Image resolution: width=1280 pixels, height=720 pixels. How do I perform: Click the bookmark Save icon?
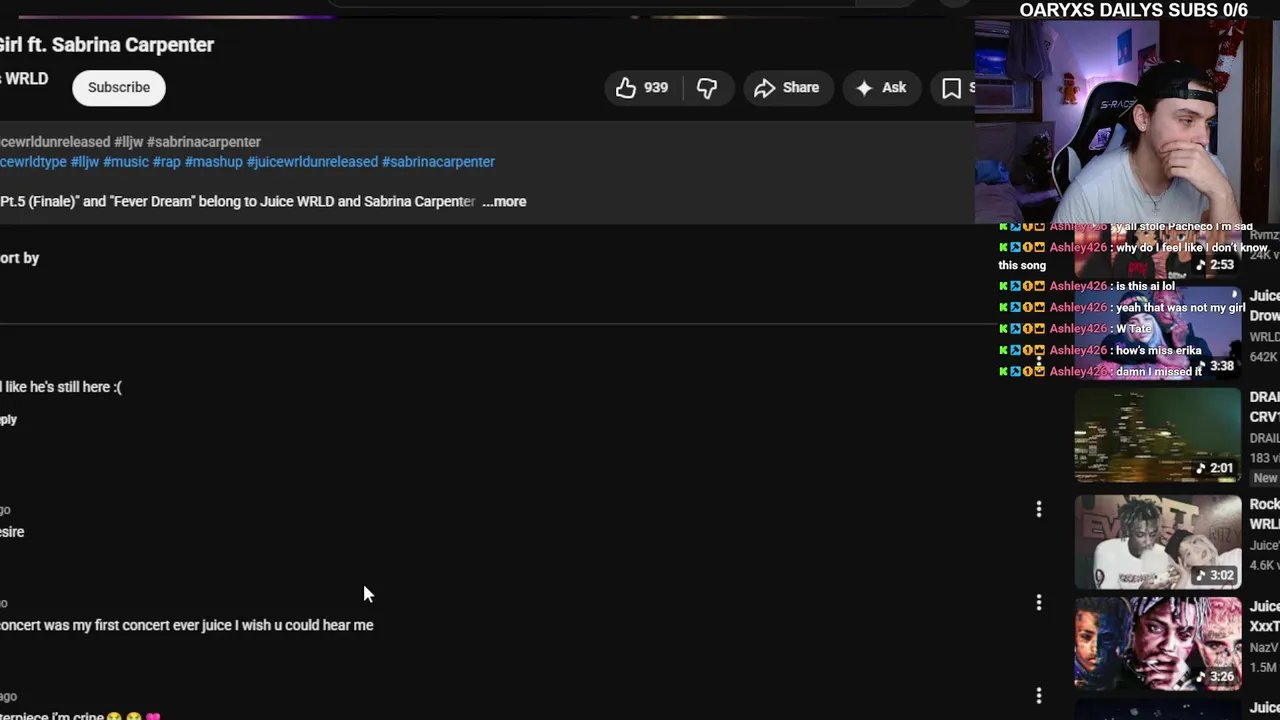point(952,88)
